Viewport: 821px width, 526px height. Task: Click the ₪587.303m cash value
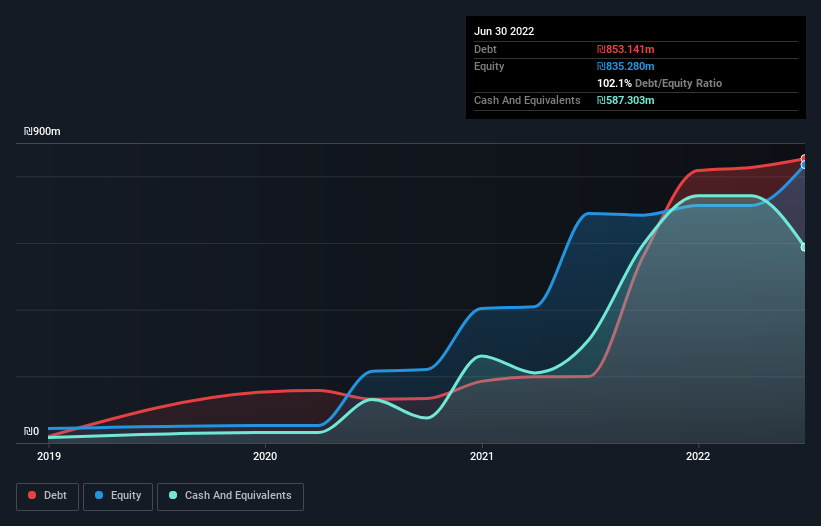point(626,100)
